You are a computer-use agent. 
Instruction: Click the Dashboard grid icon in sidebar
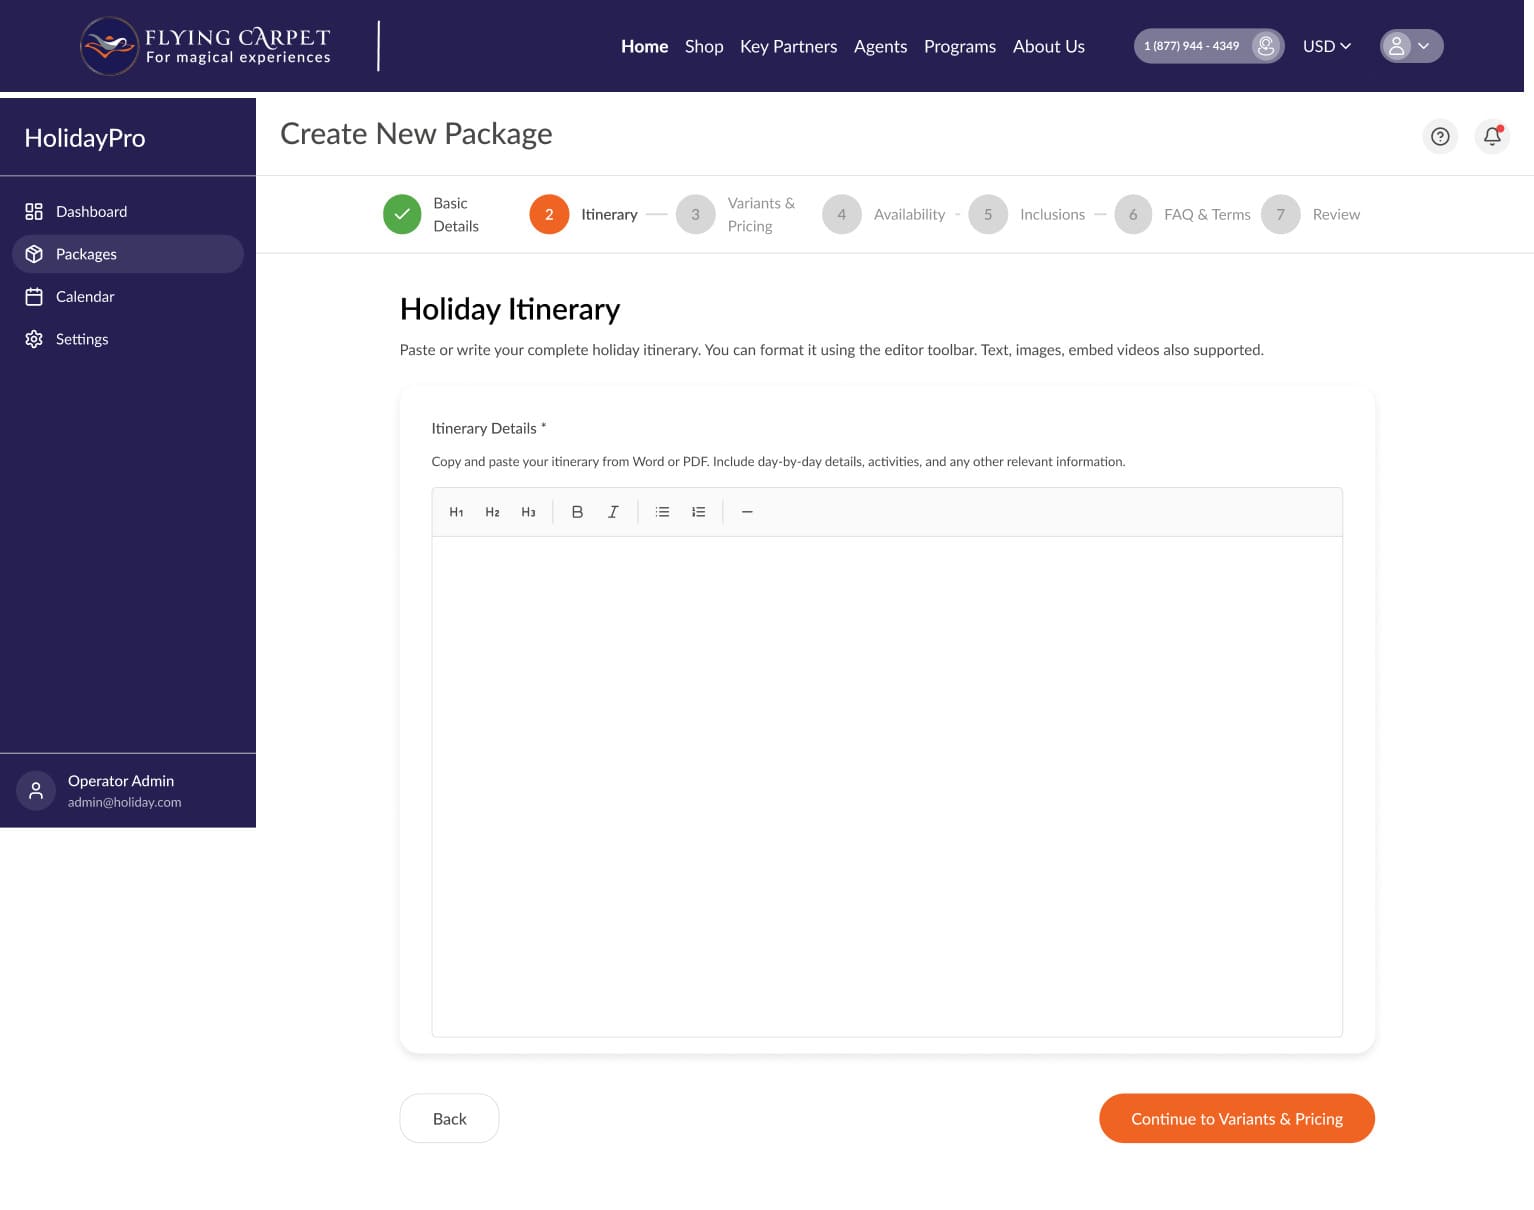click(34, 212)
